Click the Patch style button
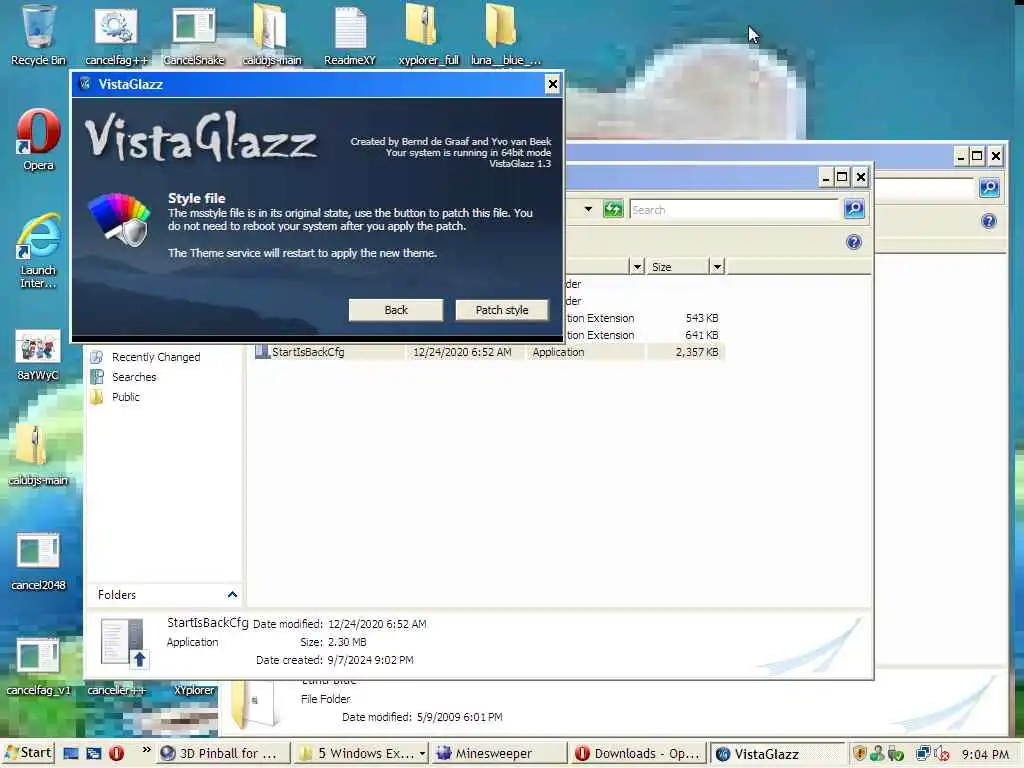The image size is (1024, 768). click(x=502, y=310)
